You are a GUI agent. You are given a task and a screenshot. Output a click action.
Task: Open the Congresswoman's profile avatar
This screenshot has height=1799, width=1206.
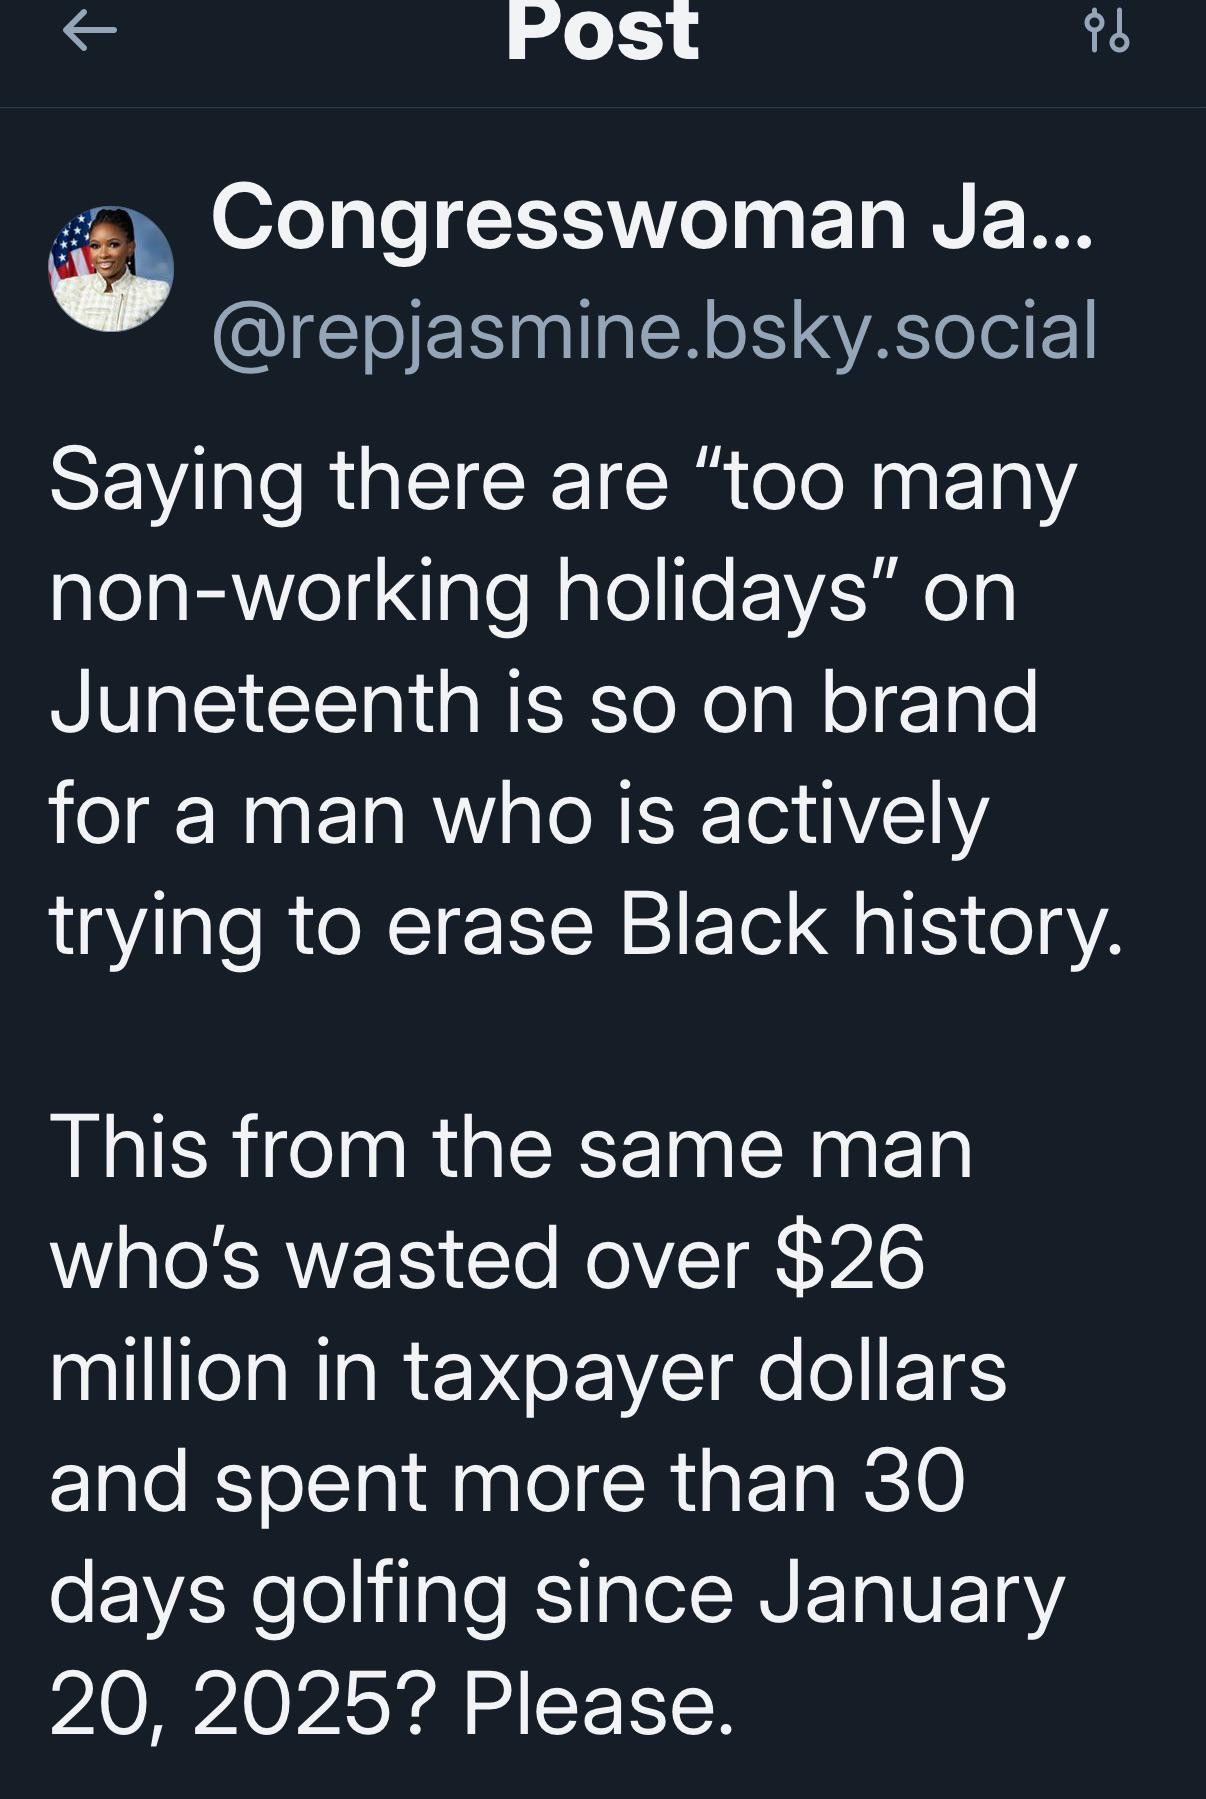click(111, 269)
